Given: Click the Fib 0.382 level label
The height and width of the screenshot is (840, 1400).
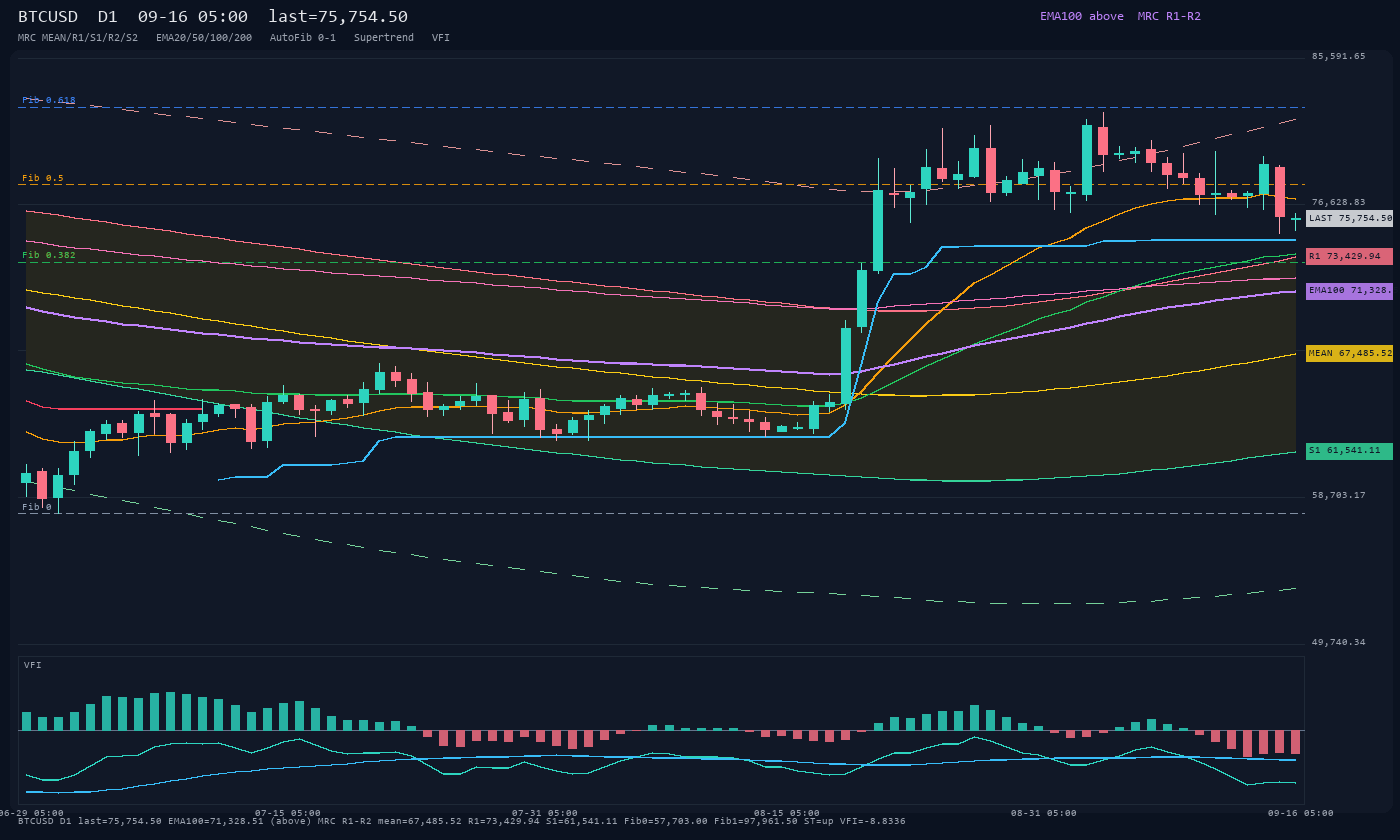Looking at the screenshot, I should point(49,255).
